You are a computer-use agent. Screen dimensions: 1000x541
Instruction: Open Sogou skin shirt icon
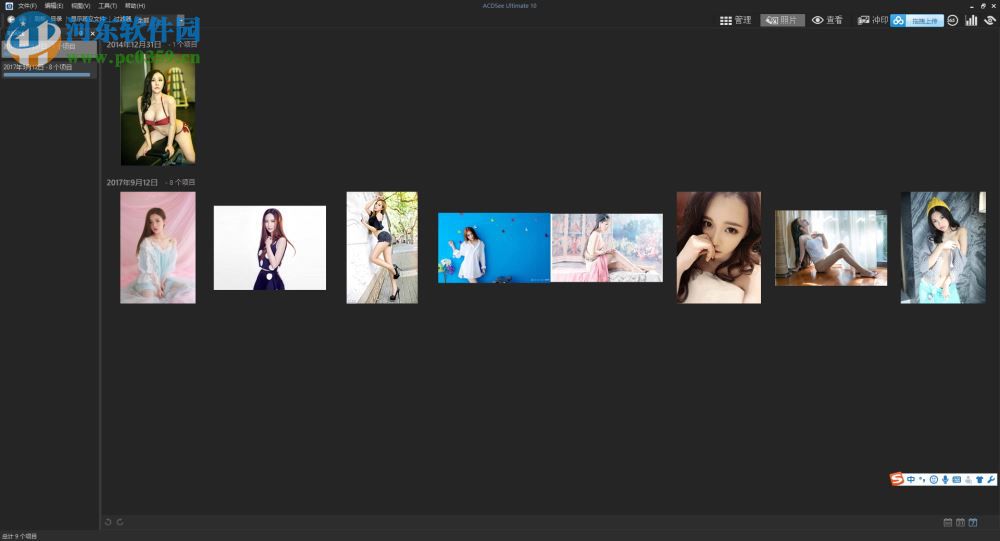pyautogui.click(x=980, y=480)
